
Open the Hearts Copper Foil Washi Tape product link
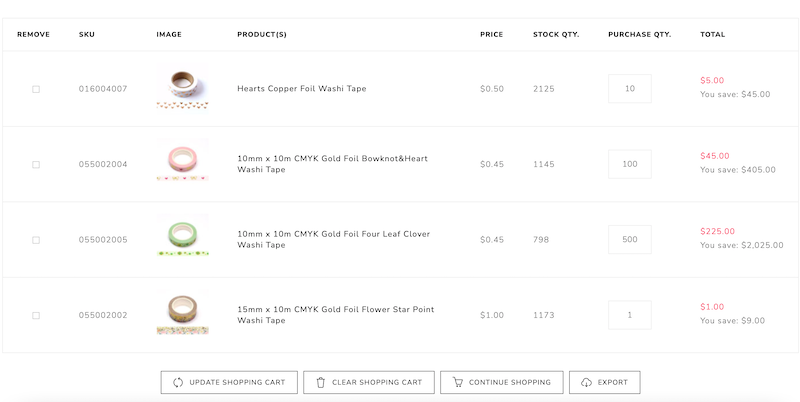pyautogui.click(x=302, y=89)
